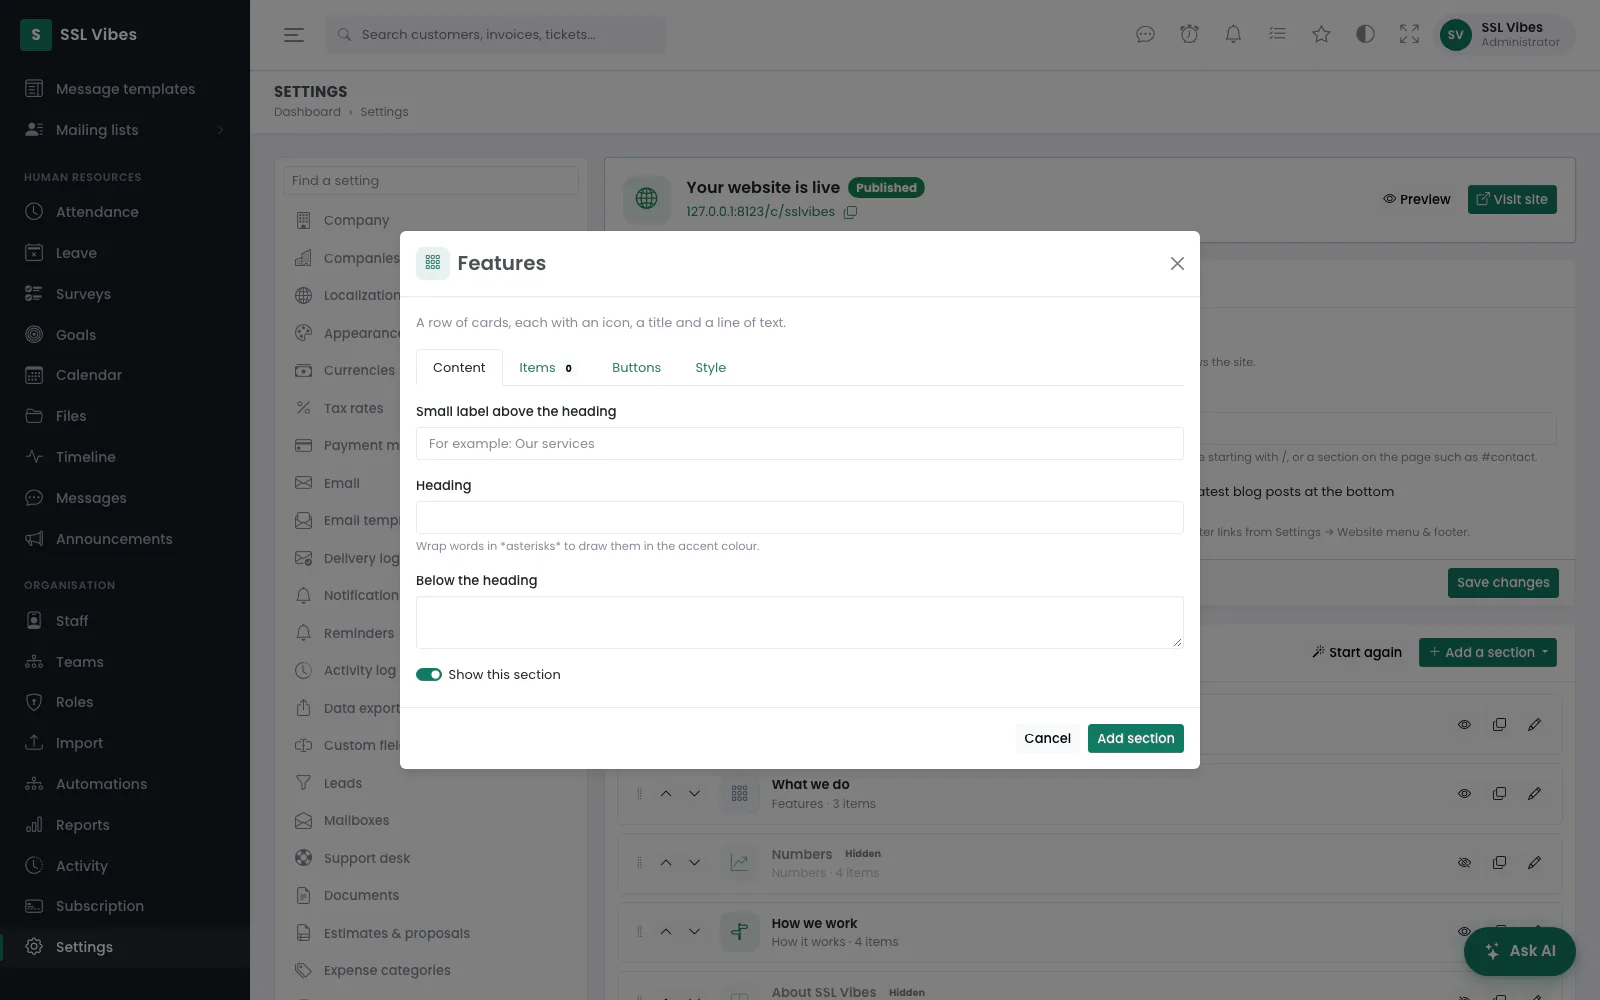Open the alarm clock reminders icon
This screenshot has height=1000, width=1600.
click(1189, 34)
